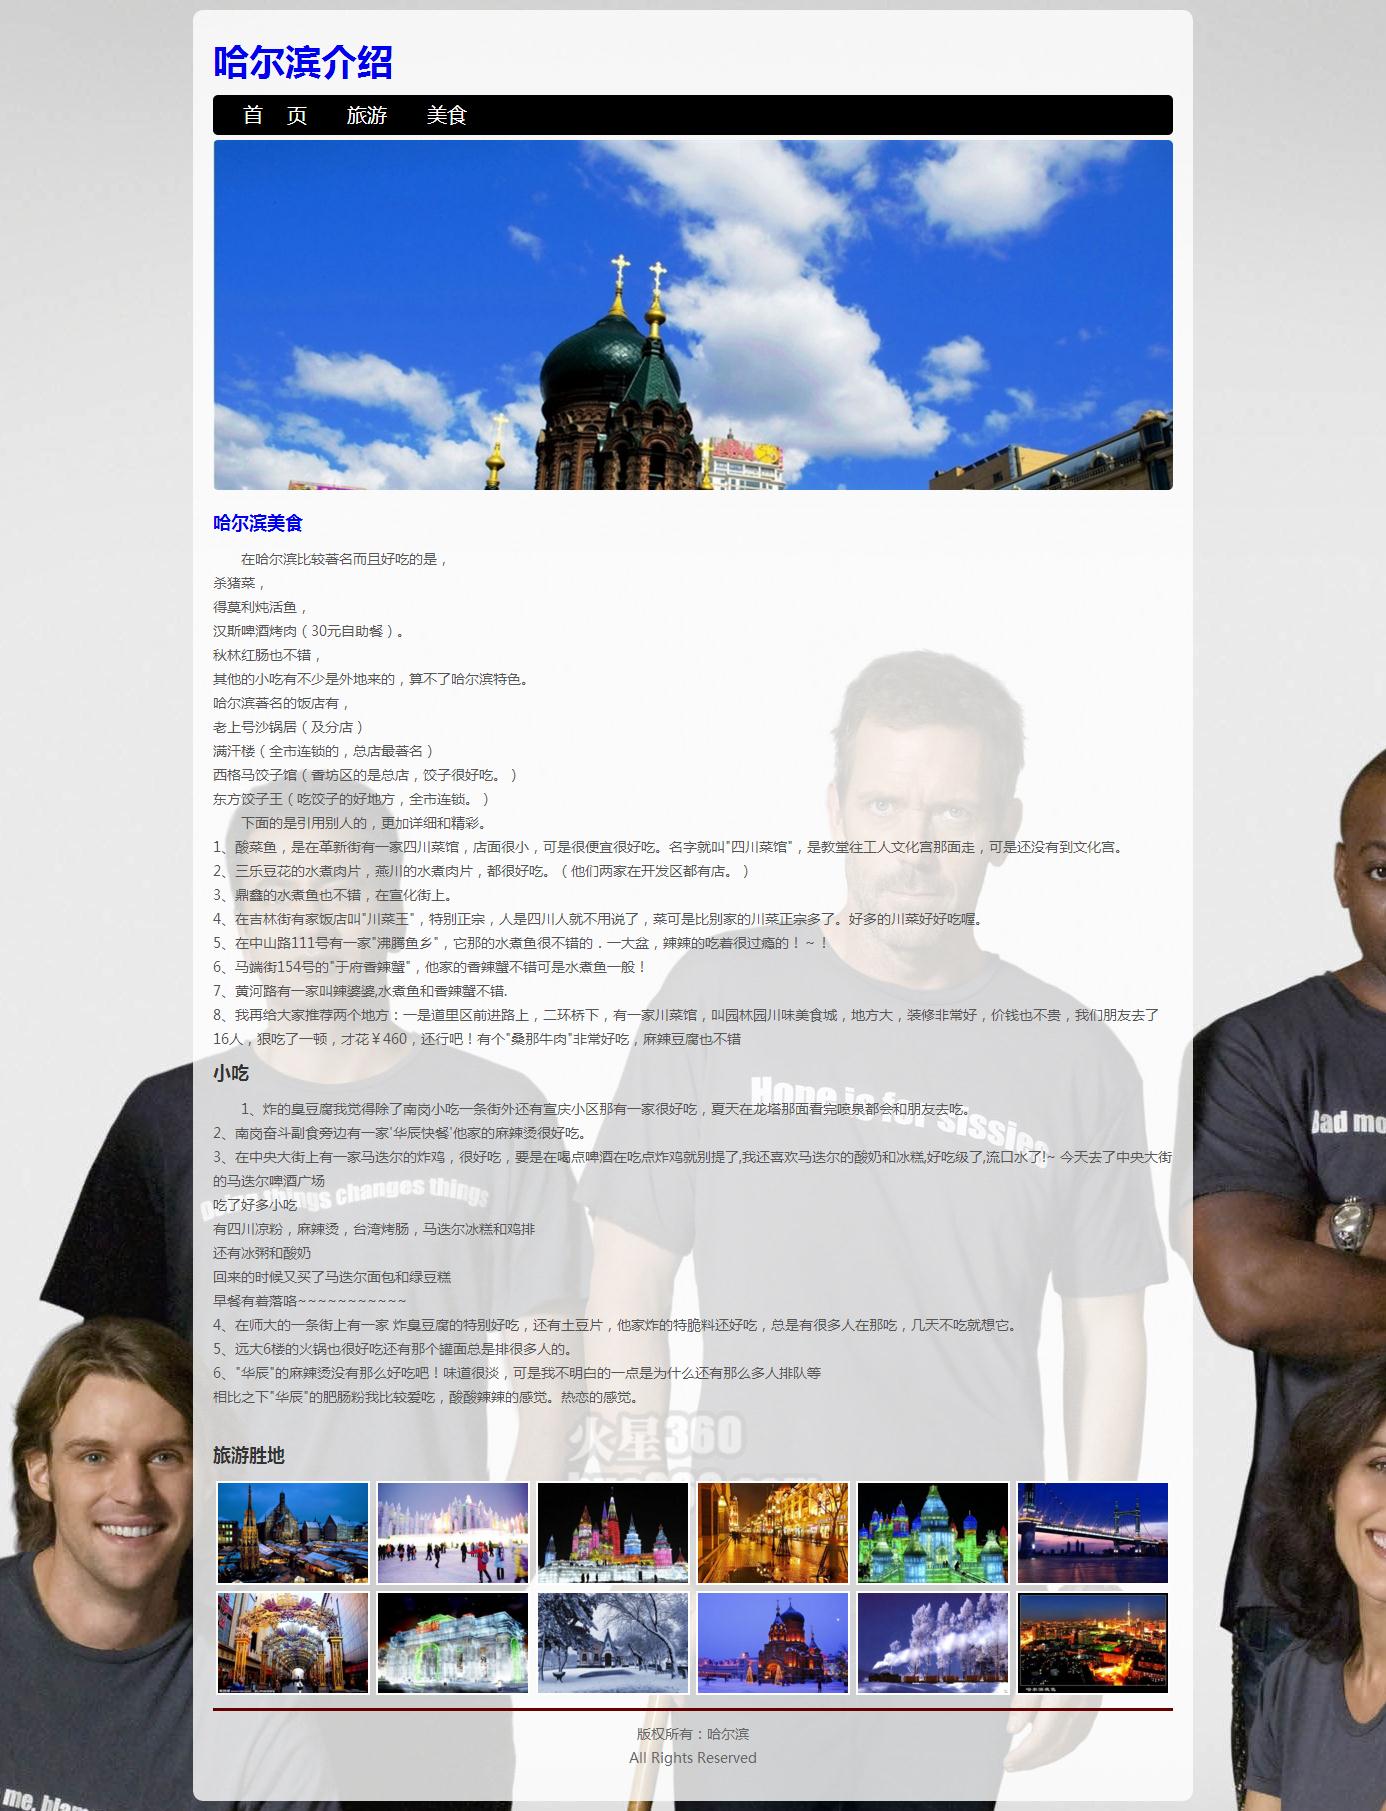This screenshot has height=1811, width=1386.
Task: Open the night market with church spire thumbnail
Action: (x=293, y=1532)
